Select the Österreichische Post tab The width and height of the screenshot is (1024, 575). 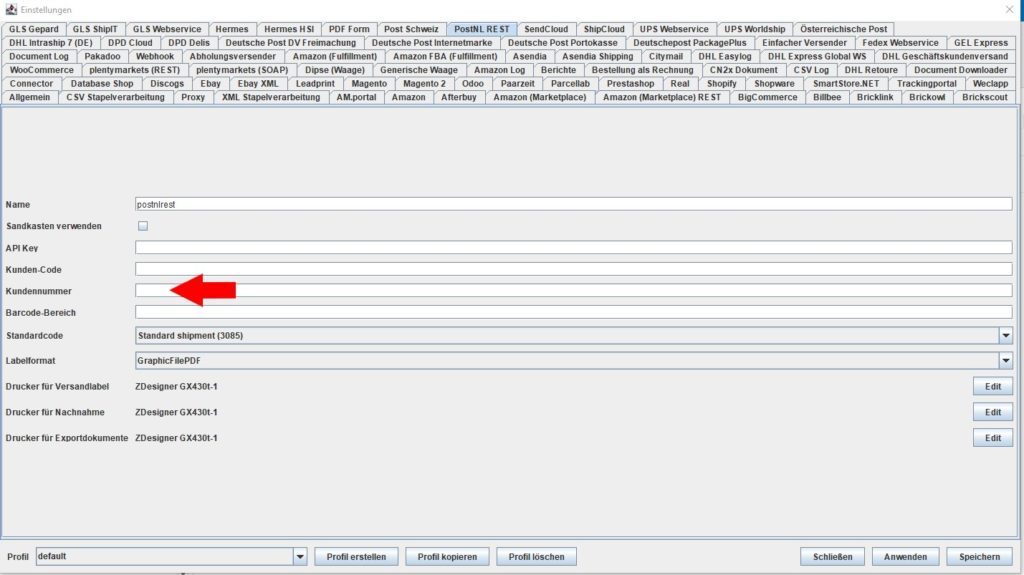click(844, 29)
